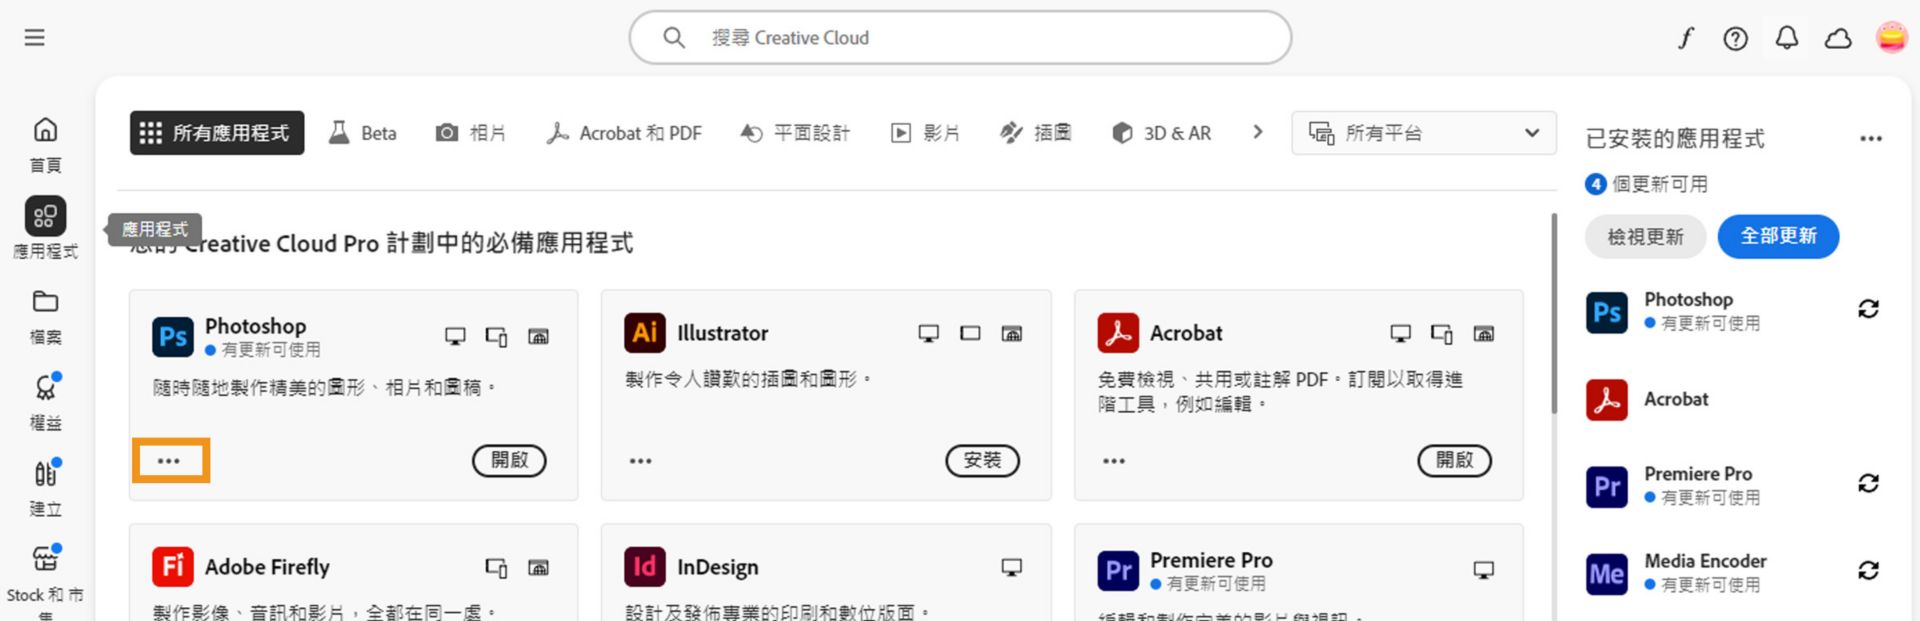
Task: Open the Adobe Firefly card title
Action: (x=267, y=567)
